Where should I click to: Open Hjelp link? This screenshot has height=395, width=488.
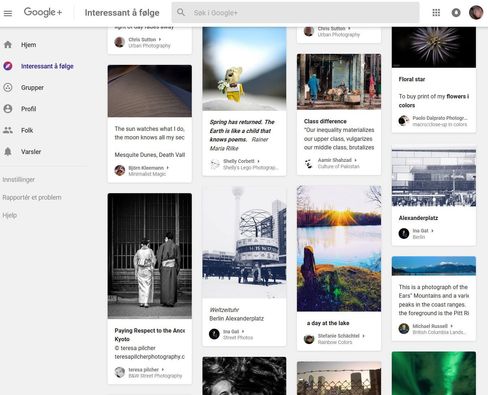tap(10, 215)
